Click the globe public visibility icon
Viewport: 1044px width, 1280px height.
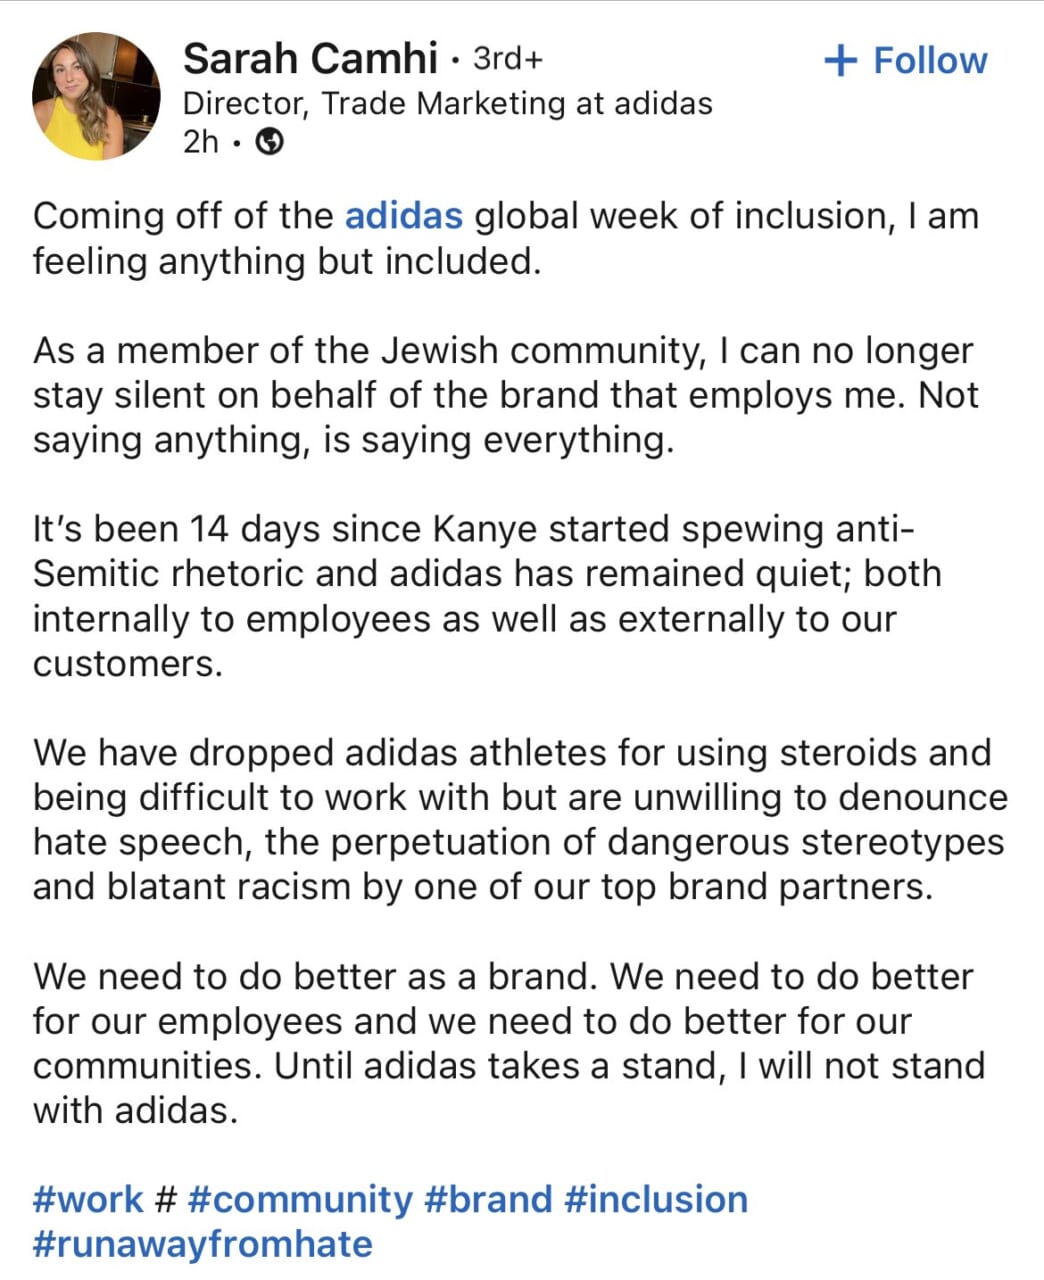coord(269,142)
